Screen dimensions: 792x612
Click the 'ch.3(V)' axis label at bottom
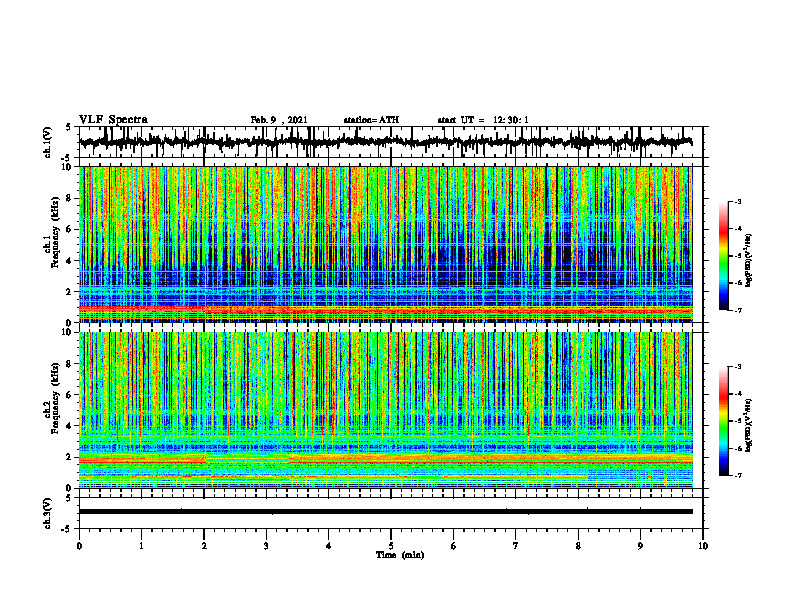pos(48,513)
